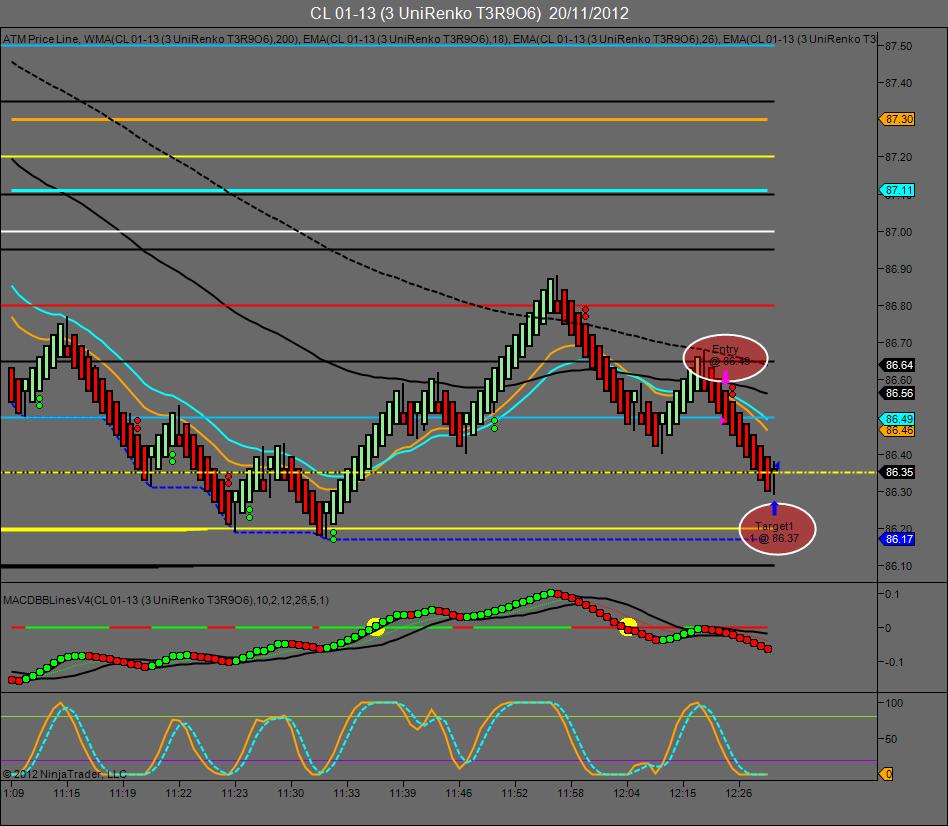948x826 pixels.
Task: Click the Entry @ 86.48 label
Action: pyautogui.click(x=727, y=356)
